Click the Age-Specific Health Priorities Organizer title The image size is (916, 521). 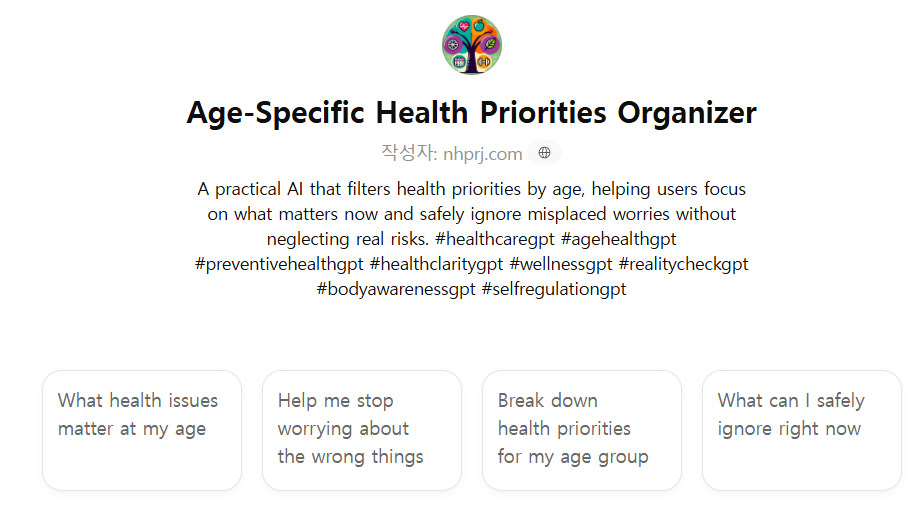(471, 113)
